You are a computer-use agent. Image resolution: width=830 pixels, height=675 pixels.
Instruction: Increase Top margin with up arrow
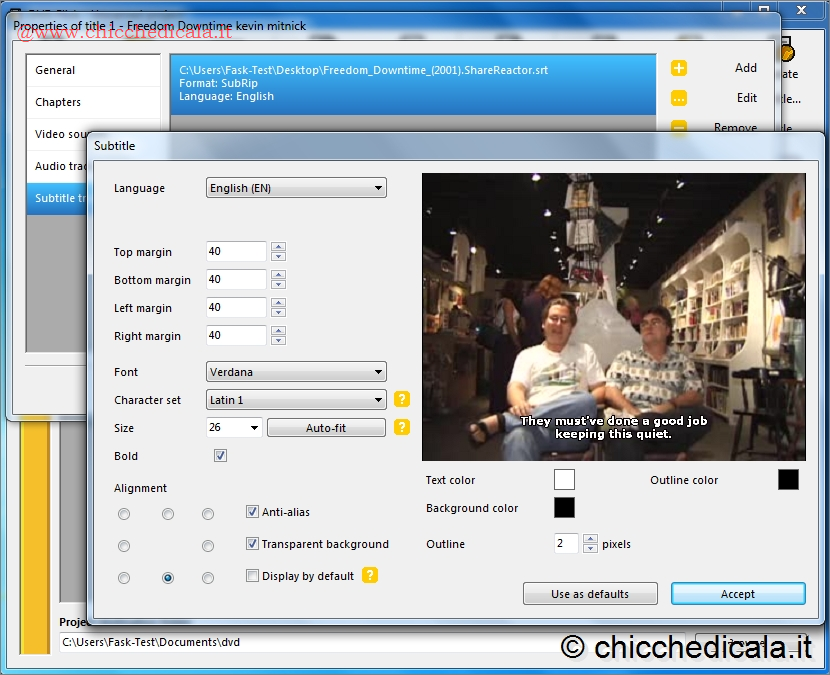pos(278,247)
